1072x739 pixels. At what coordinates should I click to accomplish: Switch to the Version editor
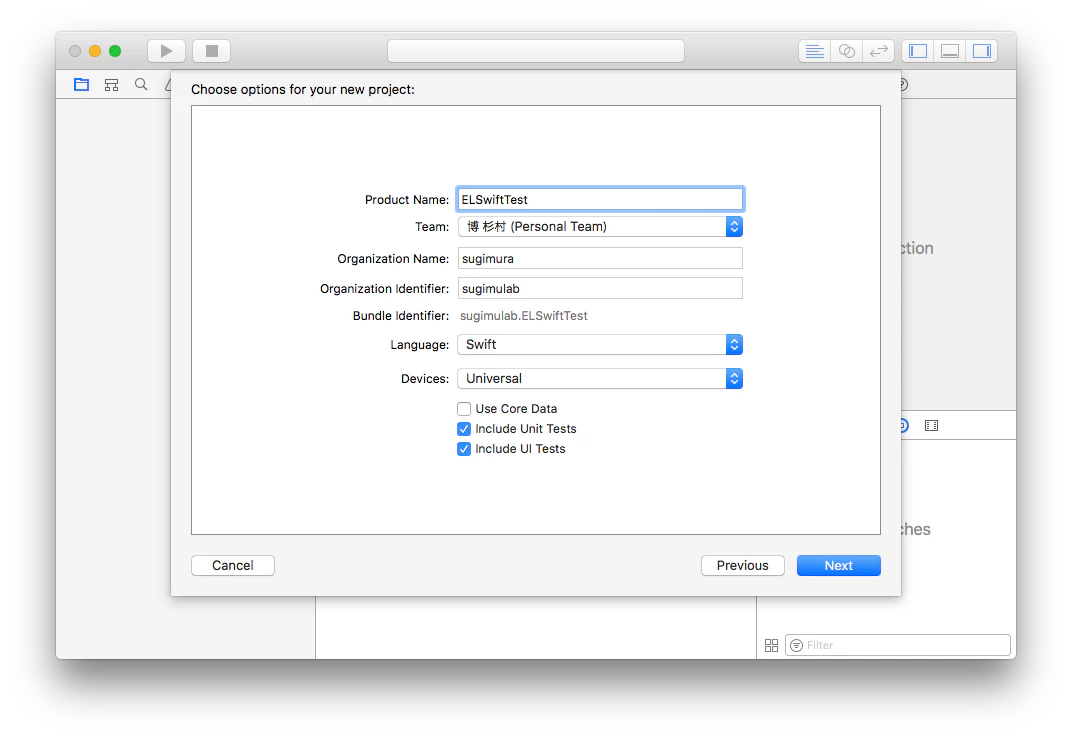tap(879, 51)
